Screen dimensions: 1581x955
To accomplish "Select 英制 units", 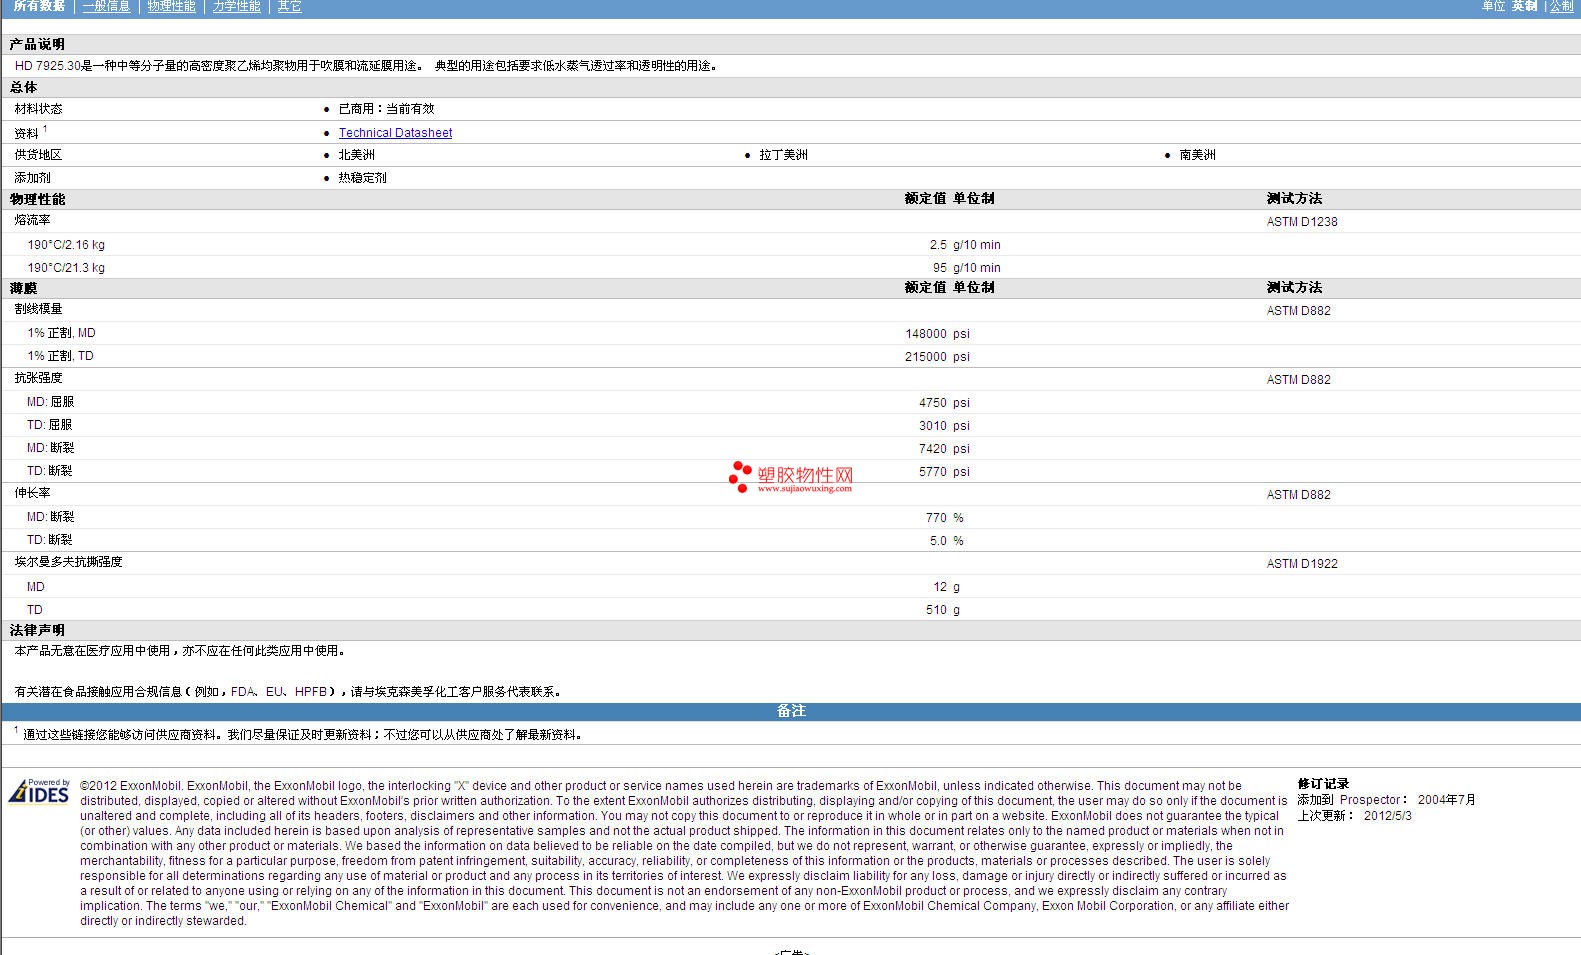I will [x=1524, y=6].
